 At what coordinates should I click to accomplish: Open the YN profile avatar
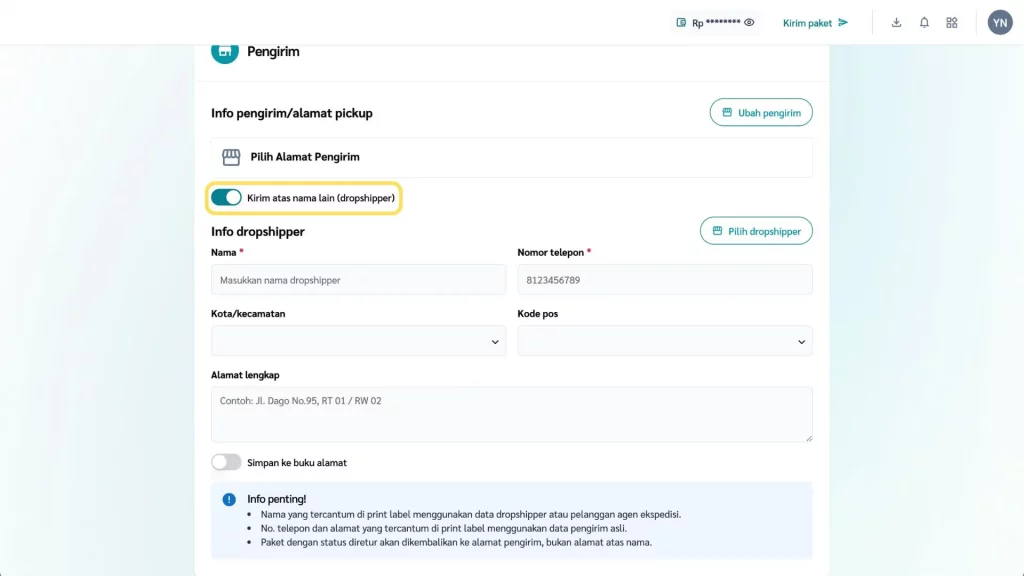tap(1000, 23)
